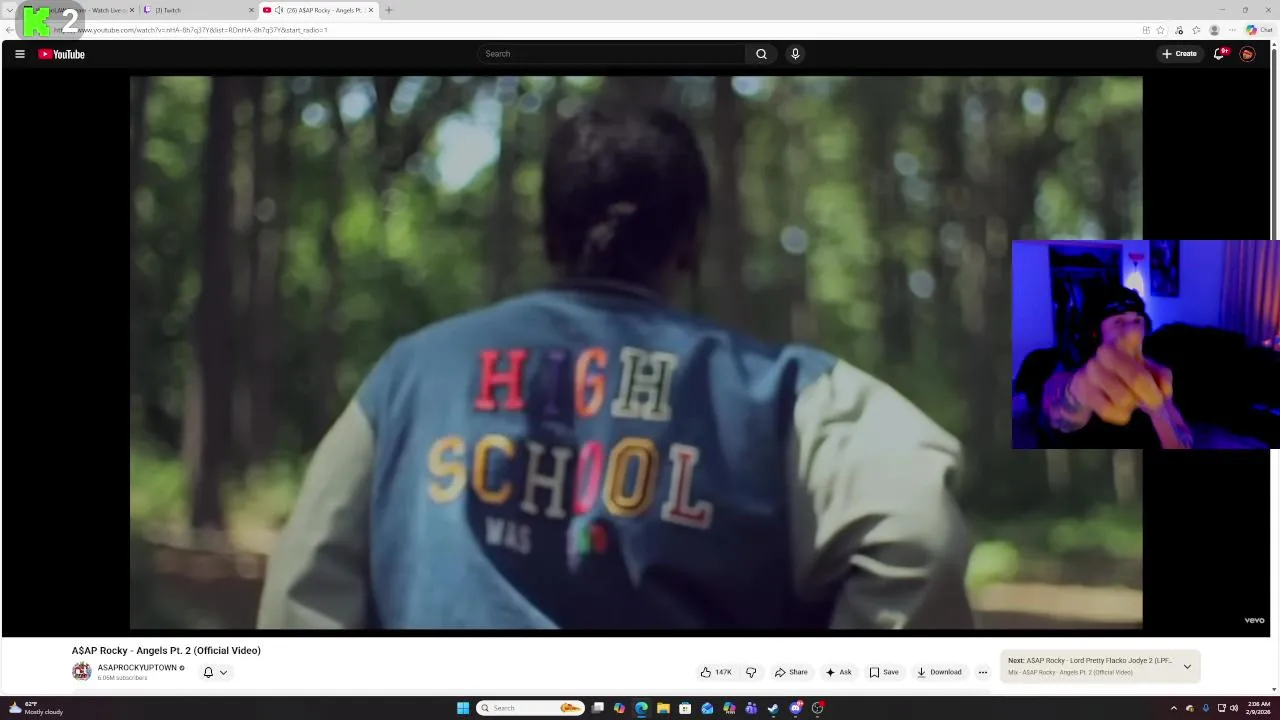Image resolution: width=1280 pixels, height=720 pixels.
Task: Show hidden system tray icons
Action: 1174,708
